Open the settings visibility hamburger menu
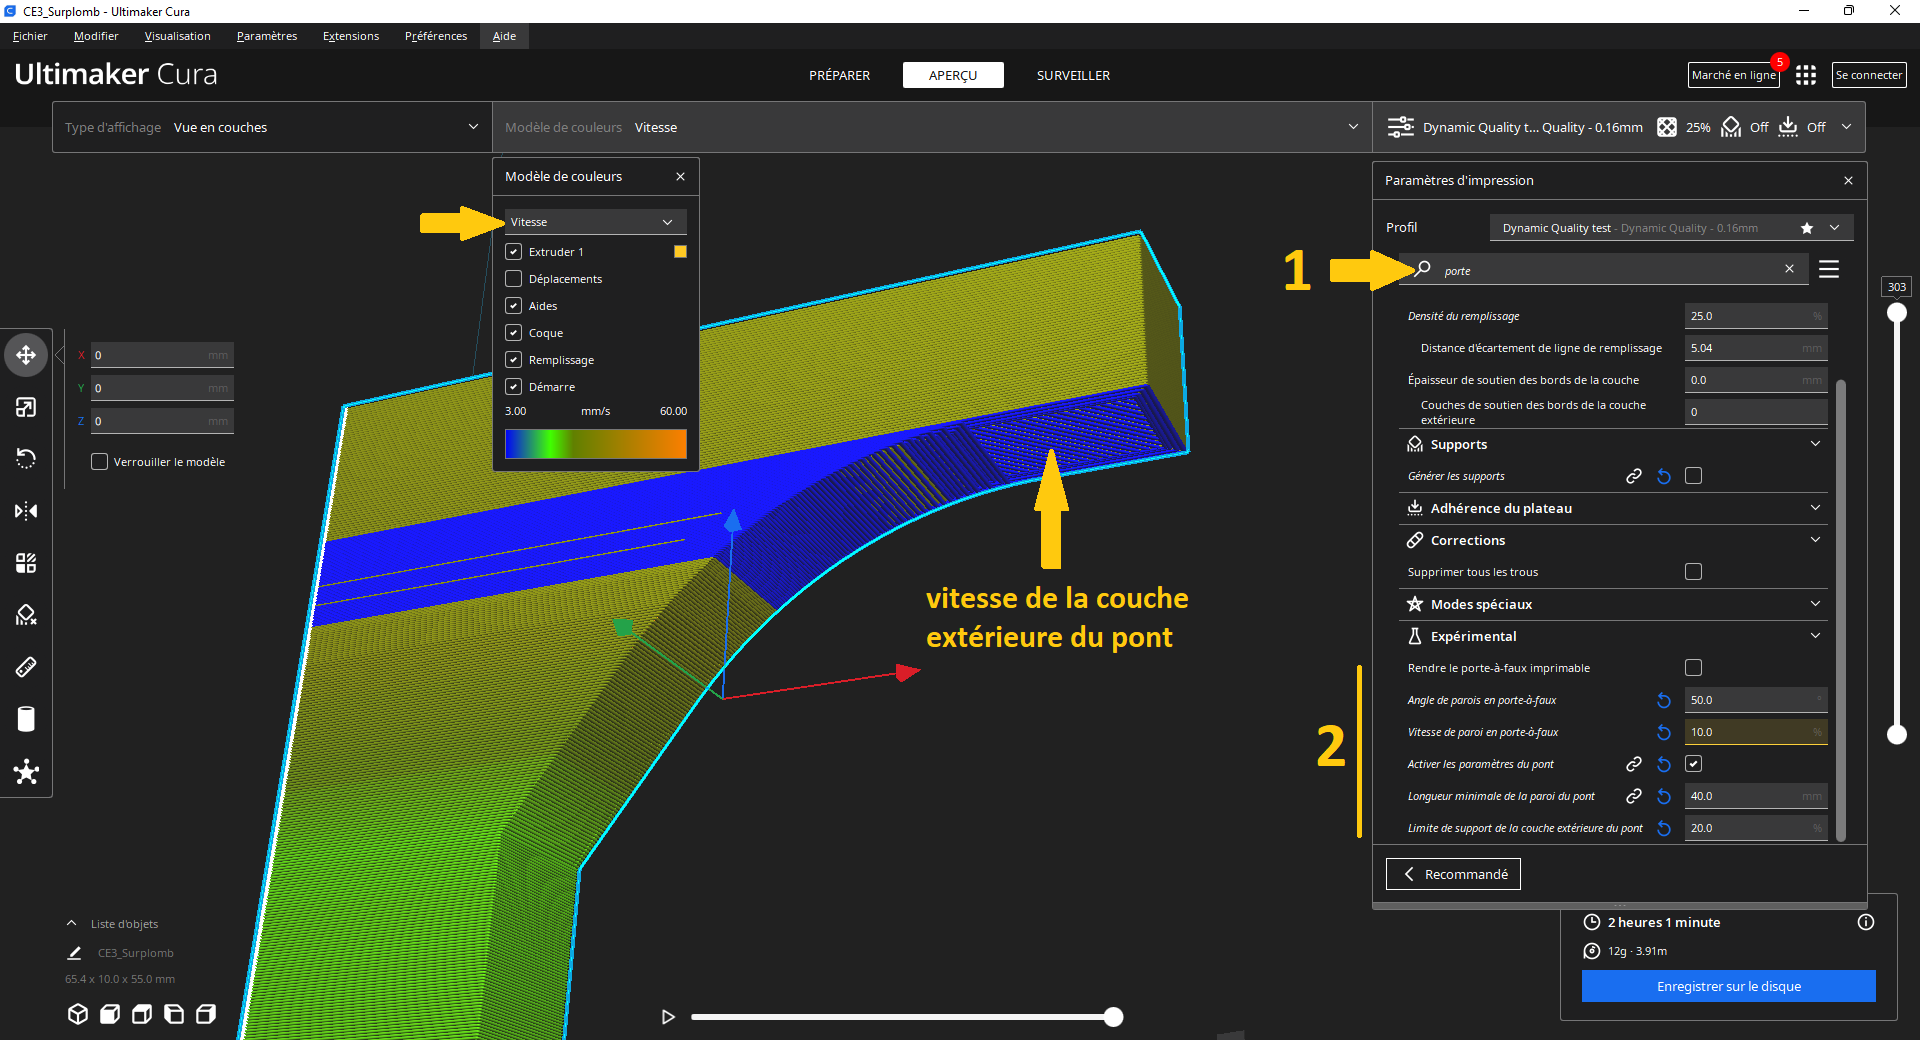 click(x=1829, y=269)
